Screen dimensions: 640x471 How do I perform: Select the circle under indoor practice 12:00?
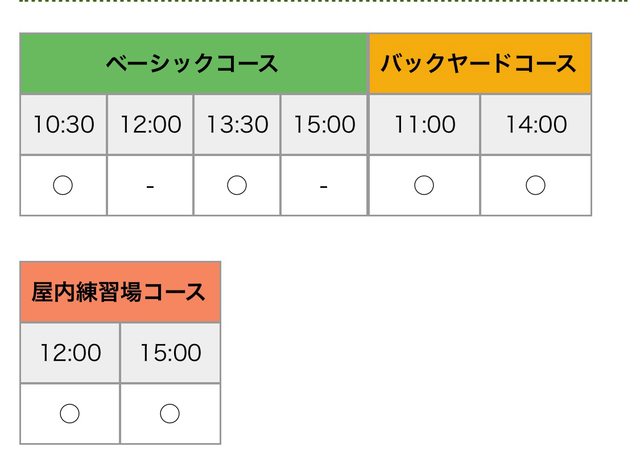click(x=70, y=413)
